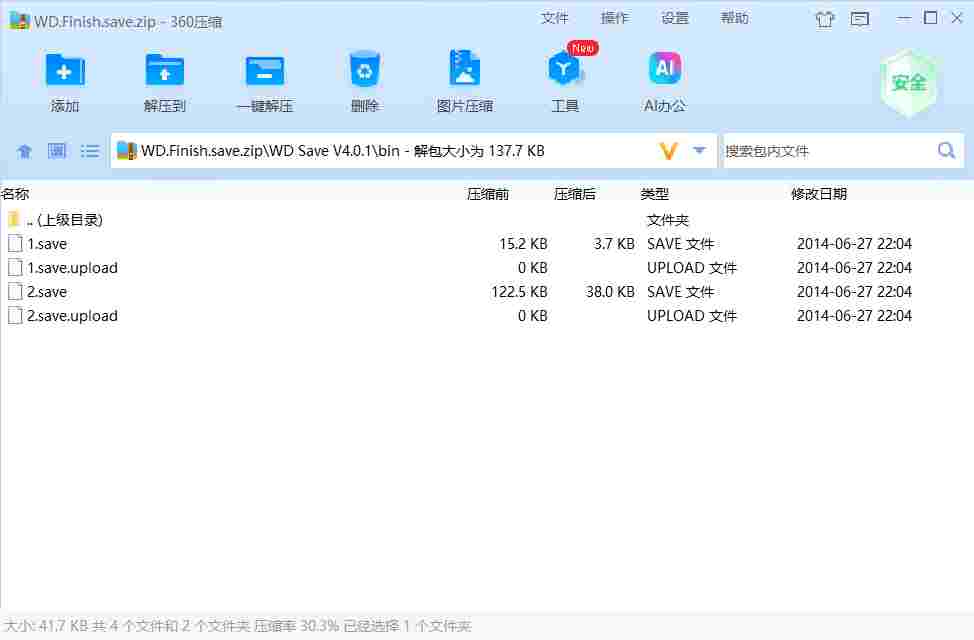Viewport: 974px width, 640px height.
Task: Go up using the home arrow icon
Action: (24, 151)
